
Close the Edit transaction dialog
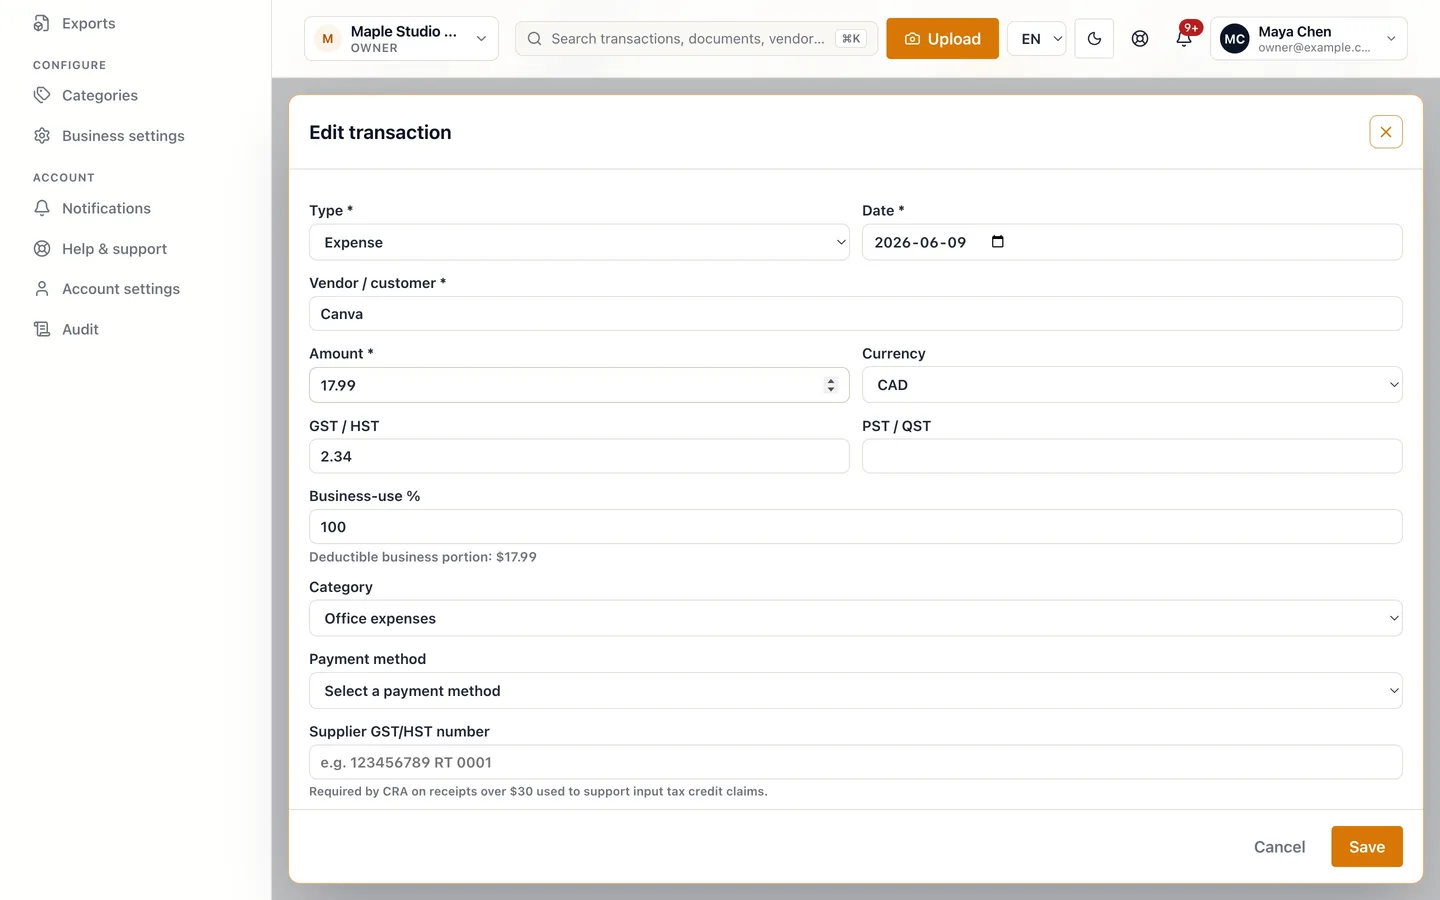[1386, 132]
